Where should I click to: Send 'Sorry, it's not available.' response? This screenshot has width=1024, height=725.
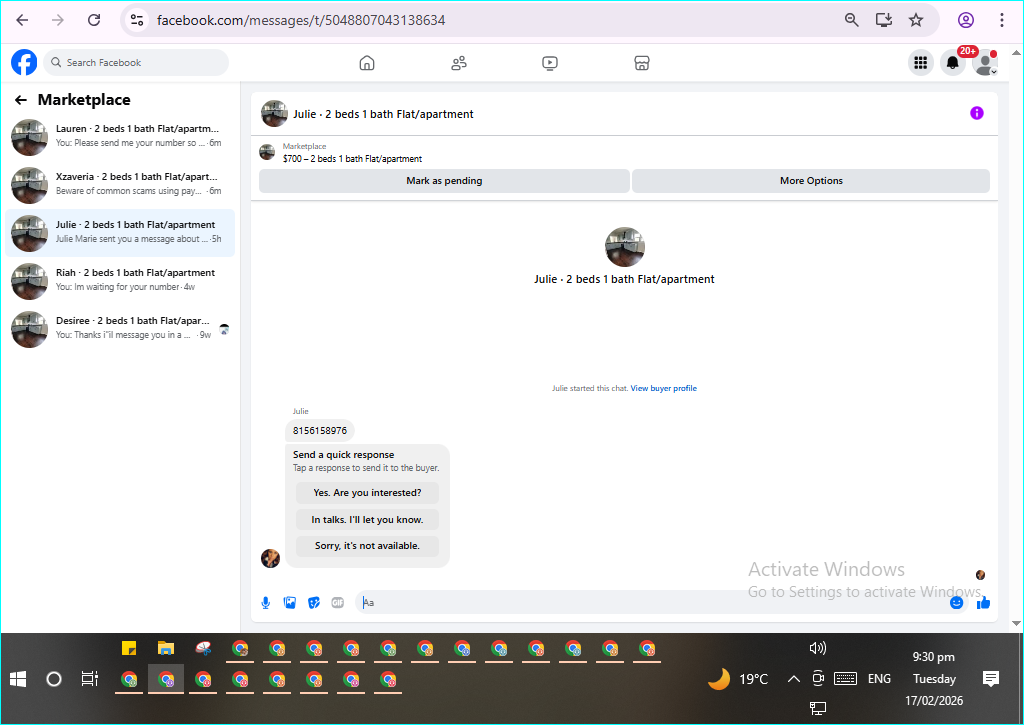[x=367, y=546]
